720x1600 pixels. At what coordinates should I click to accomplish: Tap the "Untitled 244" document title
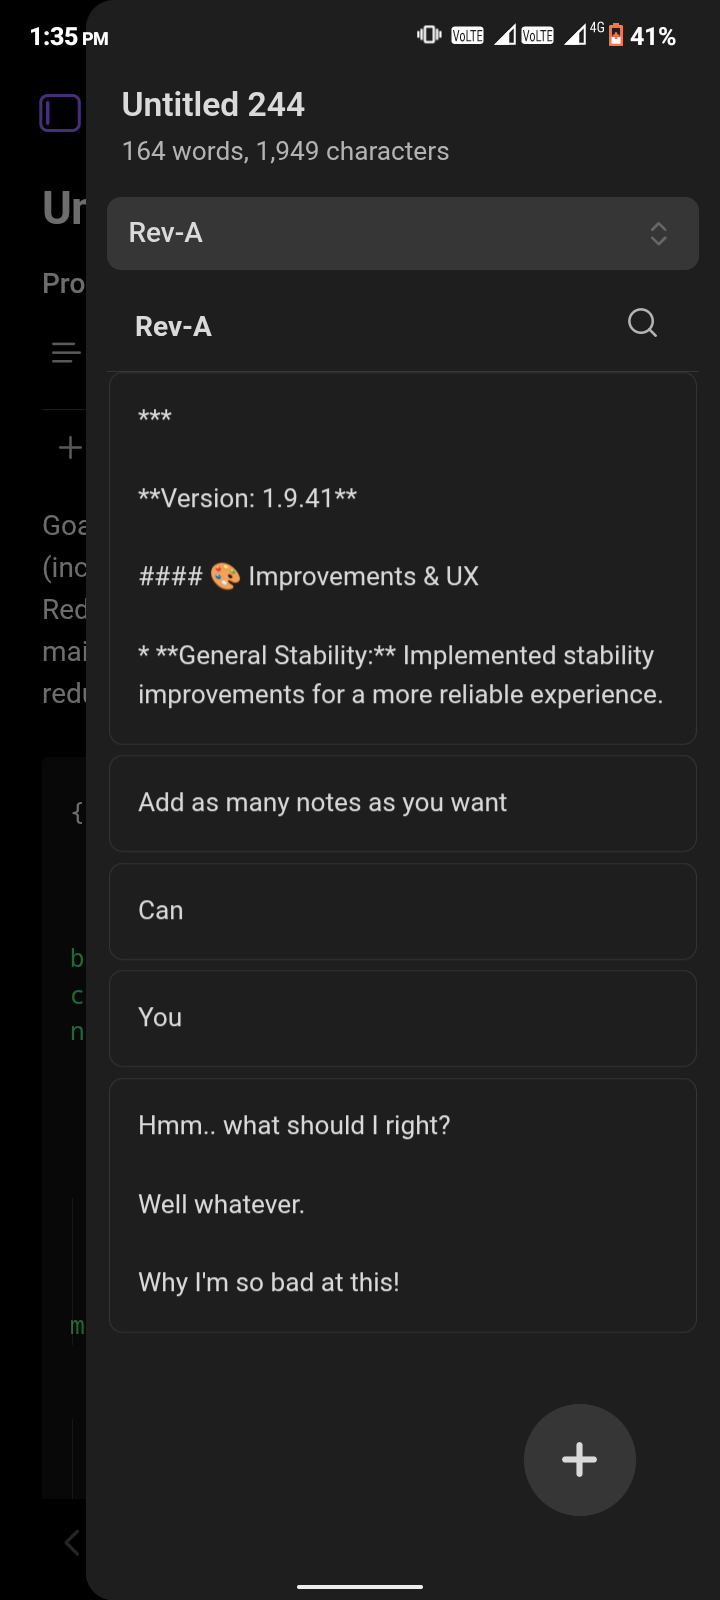[x=213, y=104]
